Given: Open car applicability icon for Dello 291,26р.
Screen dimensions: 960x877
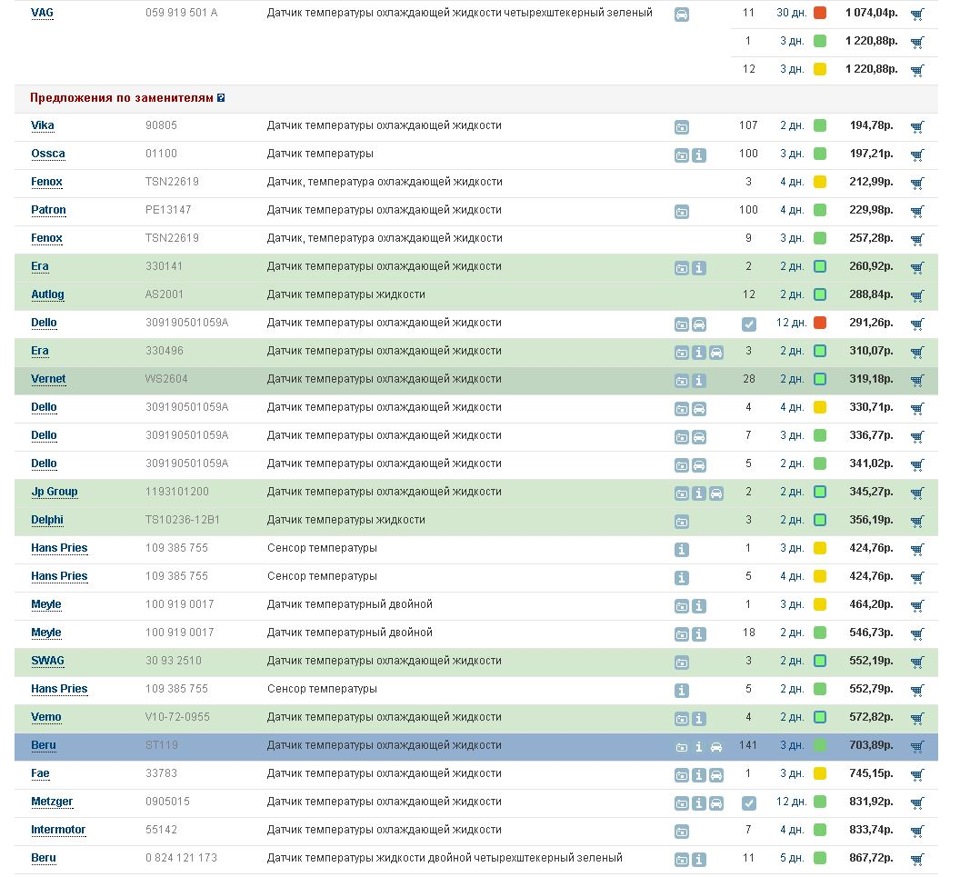Looking at the screenshot, I should click(x=699, y=325).
